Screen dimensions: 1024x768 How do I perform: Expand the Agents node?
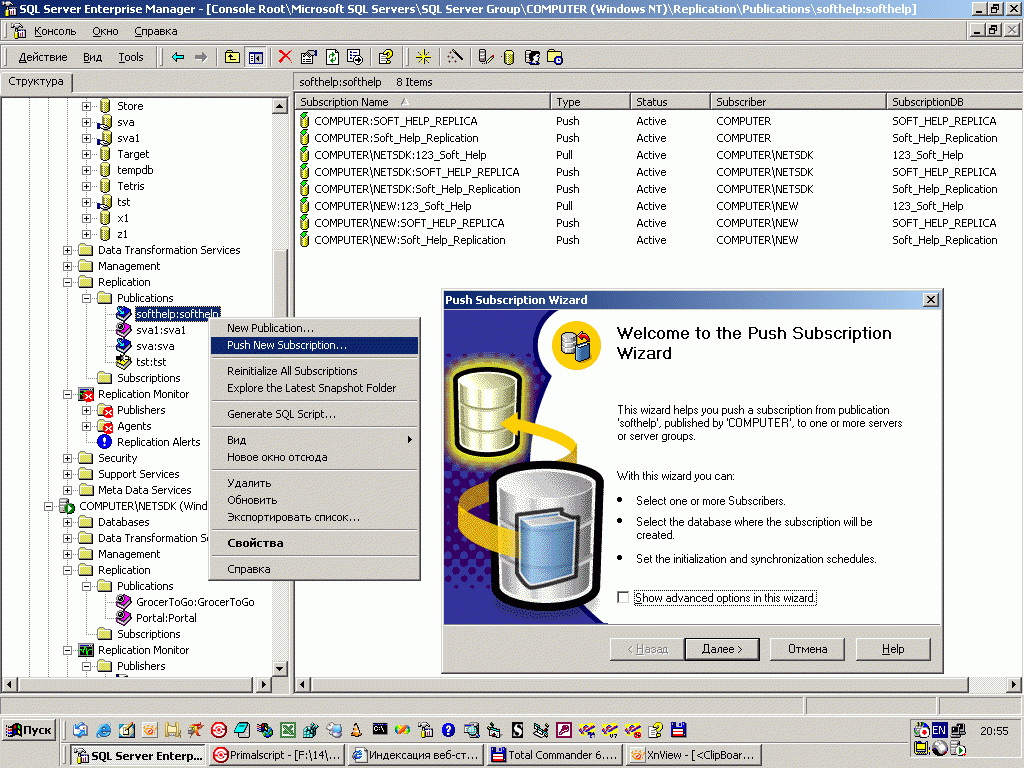click(86, 426)
